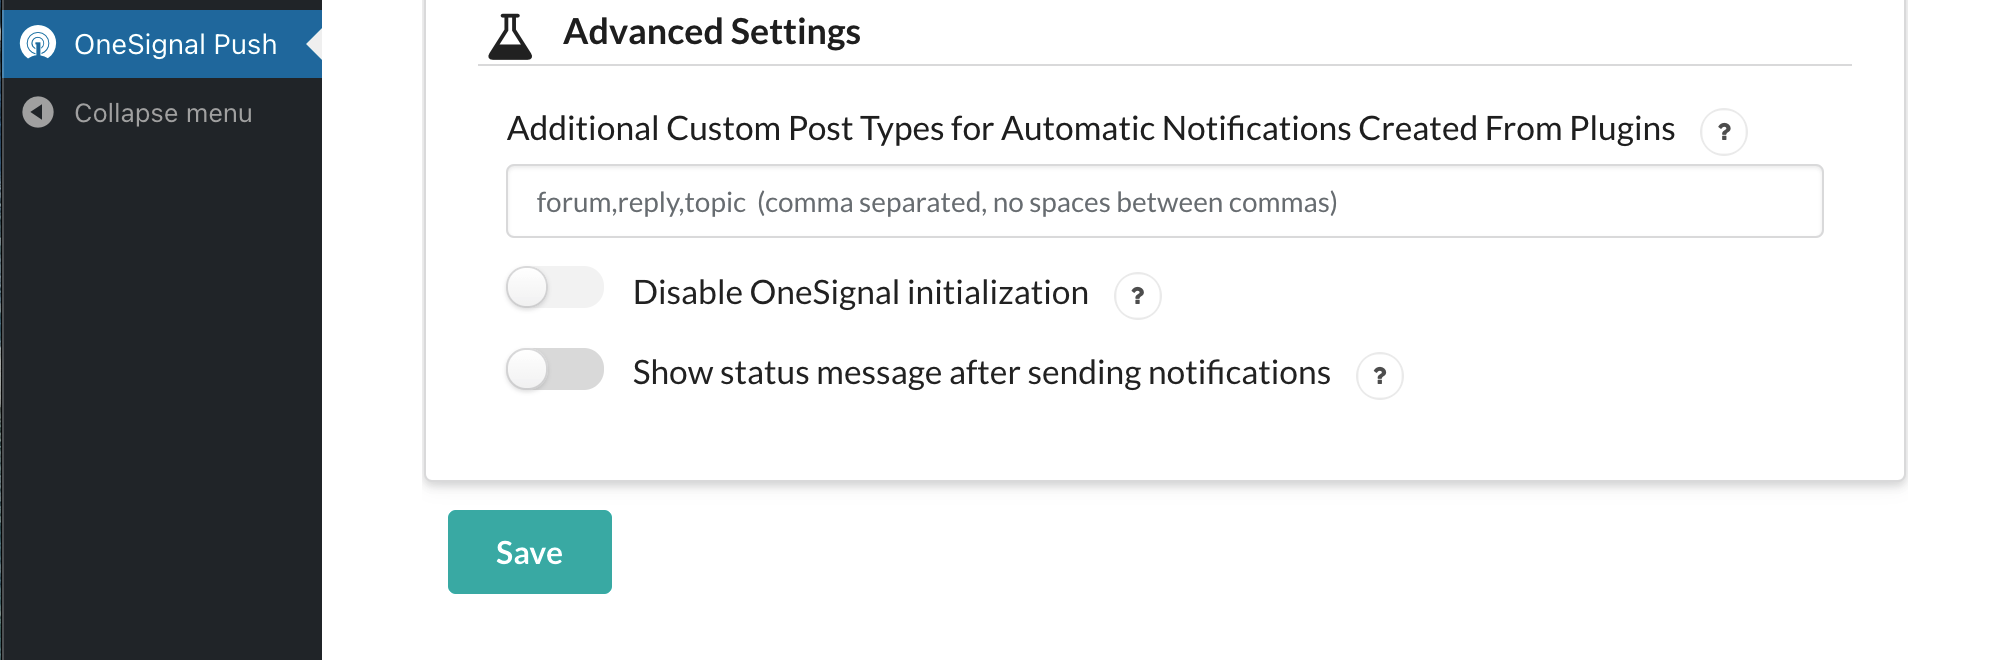Open help for Additional Custom Post Types
The height and width of the screenshot is (660, 2008).
pyautogui.click(x=1724, y=132)
